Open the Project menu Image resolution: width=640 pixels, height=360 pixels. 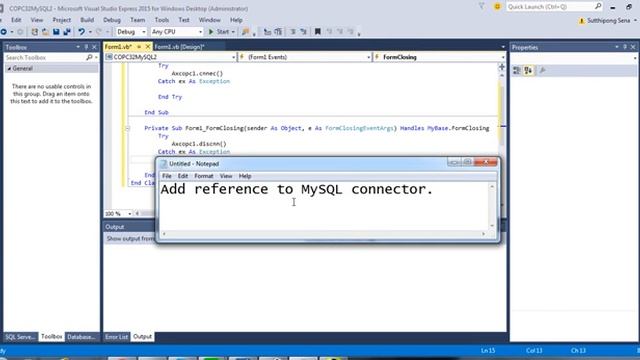(62, 20)
